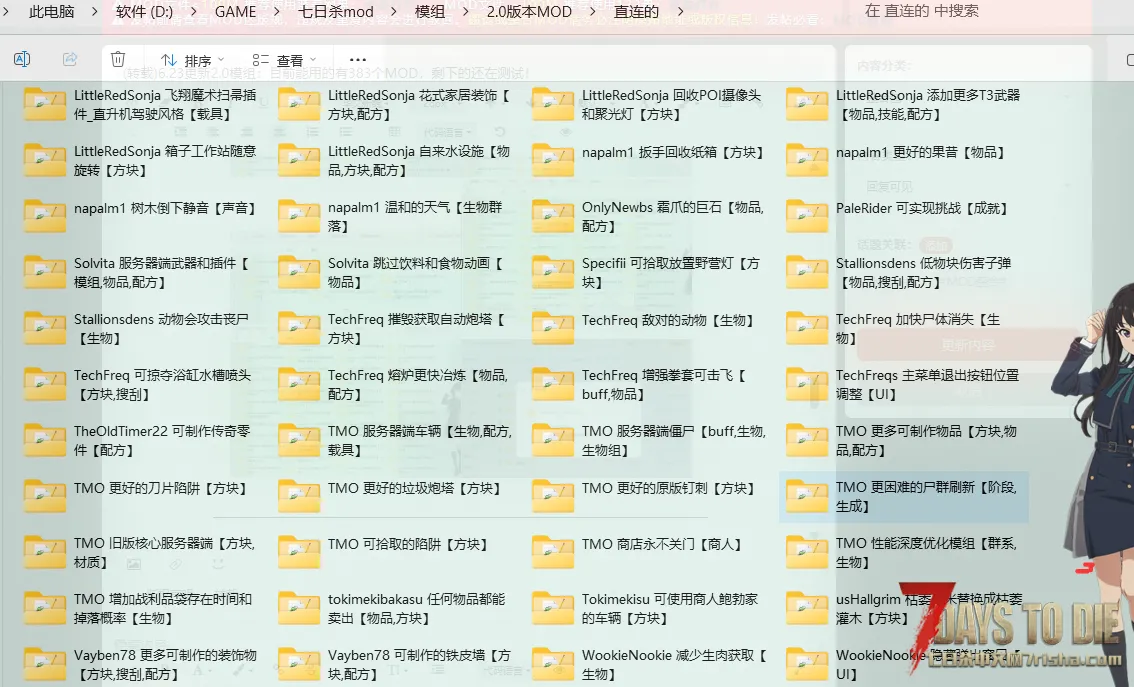The width and height of the screenshot is (1134, 687).
Task: Click text TechFreqs 主菜单退出按钮位置调整
Action: click(x=927, y=385)
